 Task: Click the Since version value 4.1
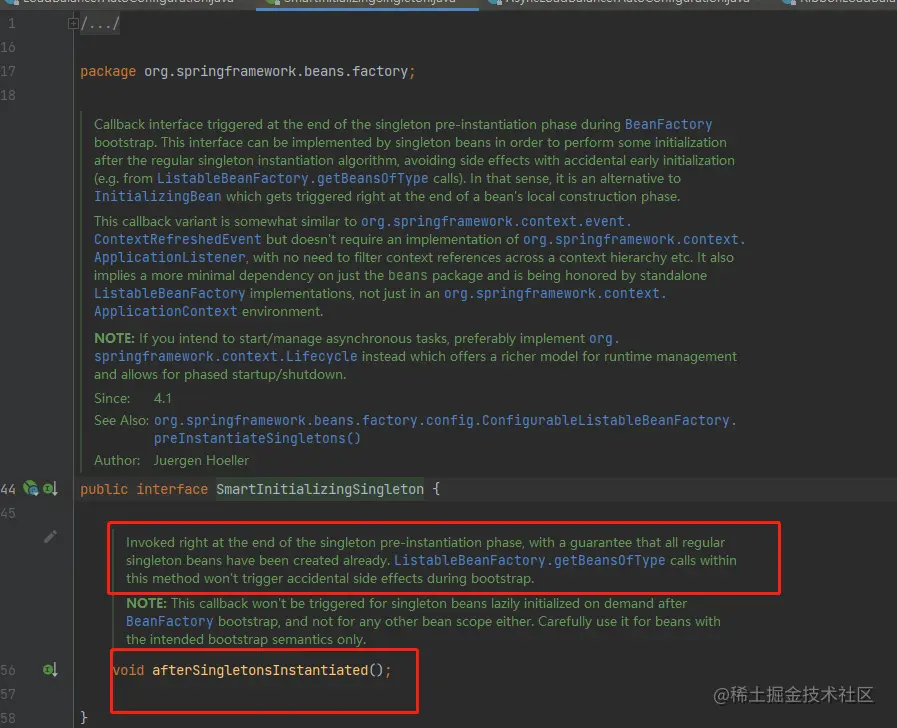tap(162, 398)
